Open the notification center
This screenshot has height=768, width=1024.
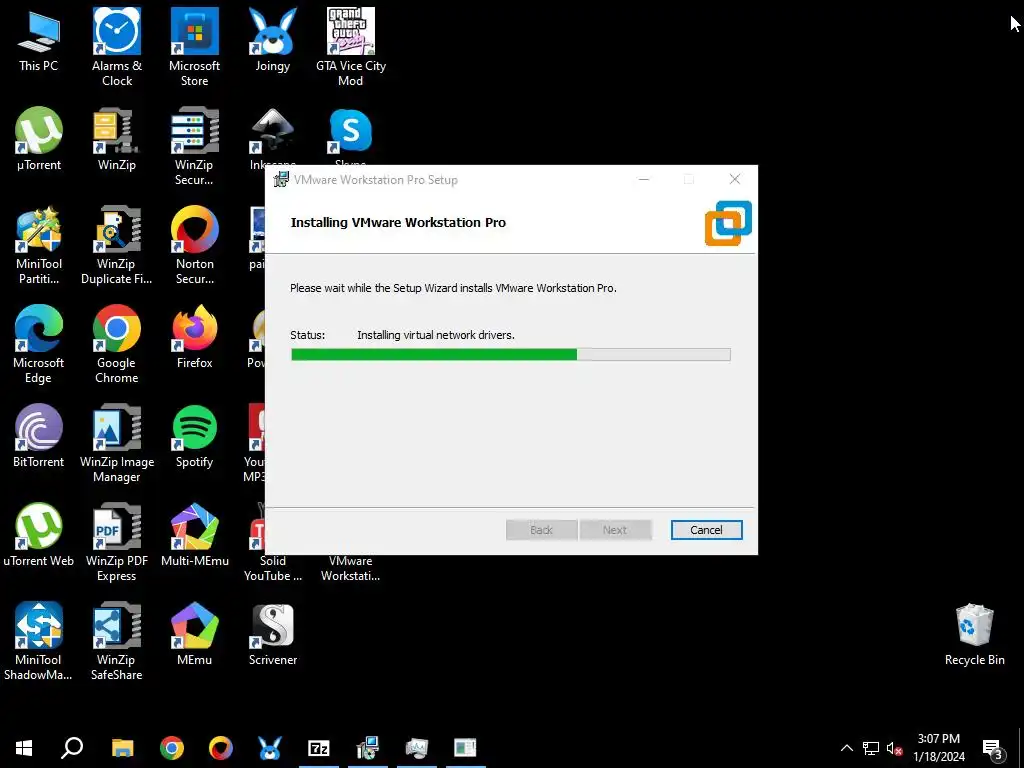coord(993,748)
